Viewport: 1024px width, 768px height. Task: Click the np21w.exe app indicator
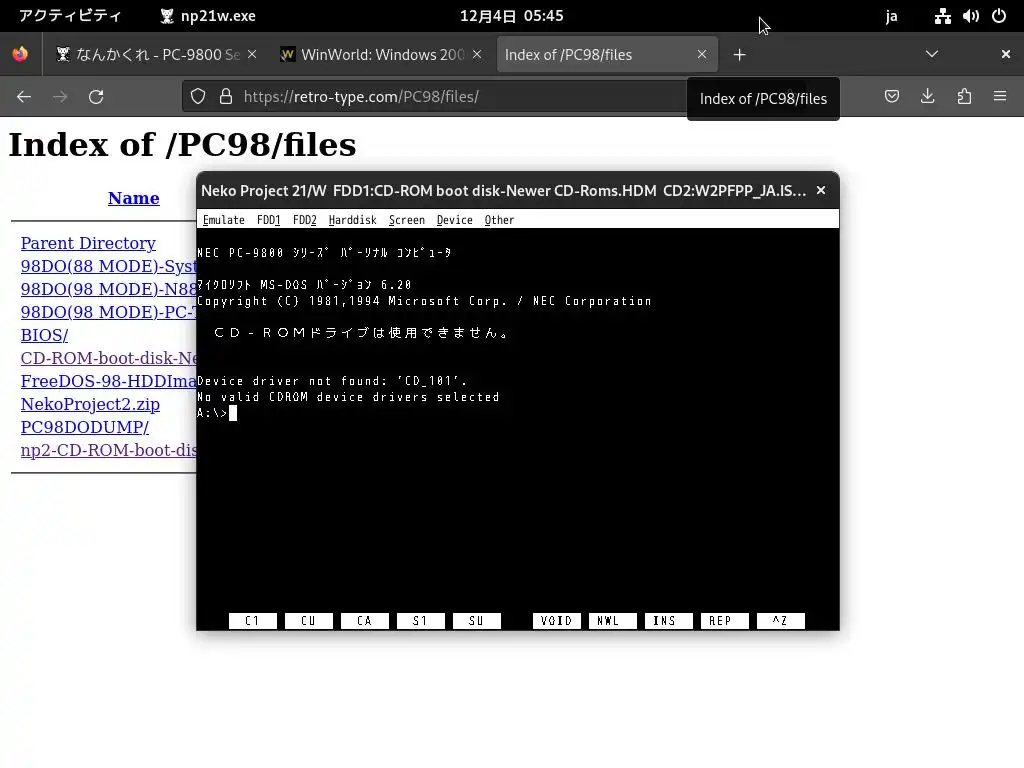pyautogui.click(x=208, y=16)
